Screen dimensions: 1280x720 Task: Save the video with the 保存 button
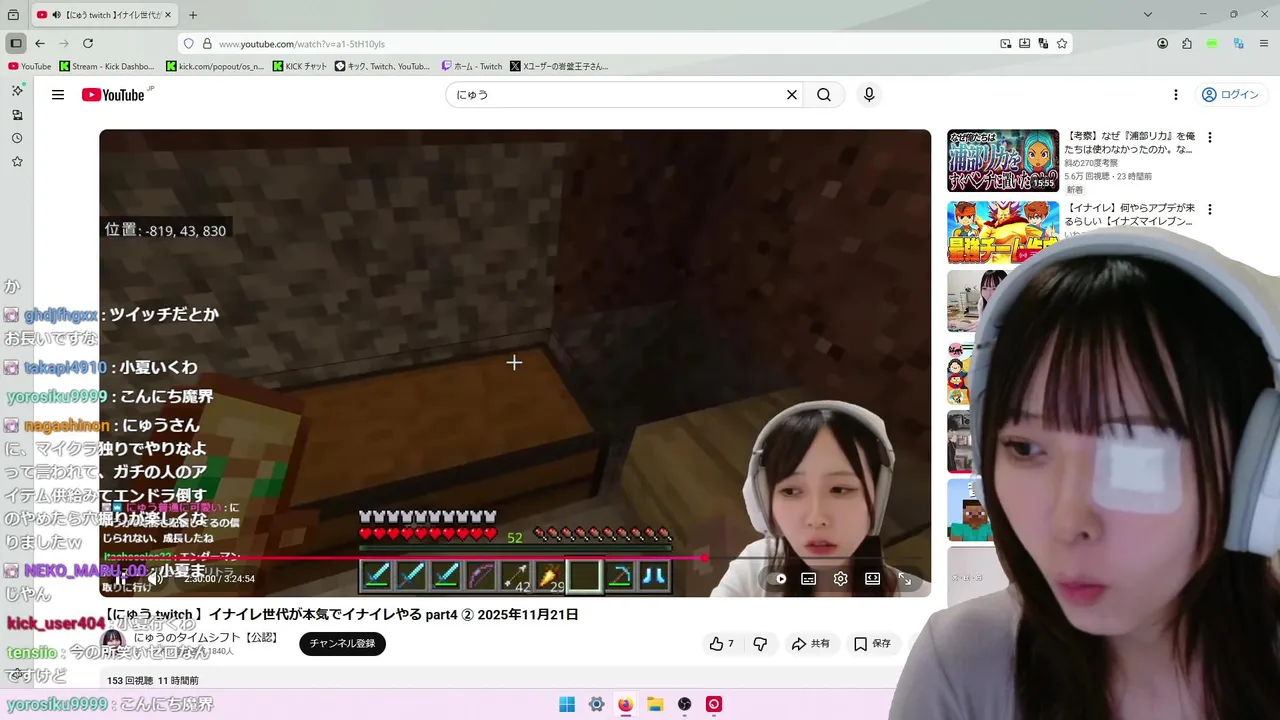(x=872, y=644)
